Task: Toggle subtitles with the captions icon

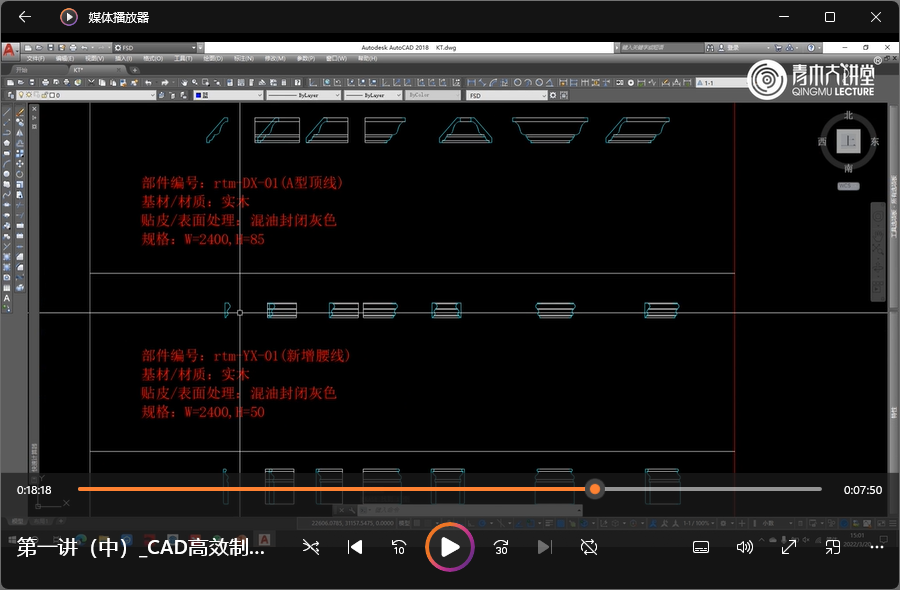Action: [x=701, y=547]
